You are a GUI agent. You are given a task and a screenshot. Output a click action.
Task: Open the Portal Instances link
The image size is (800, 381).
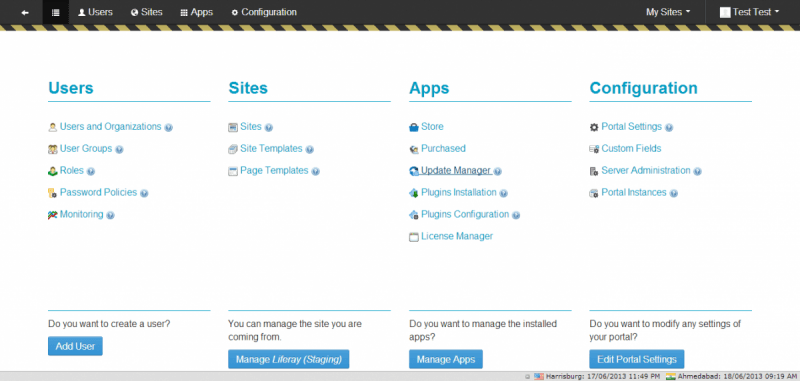[634, 192]
